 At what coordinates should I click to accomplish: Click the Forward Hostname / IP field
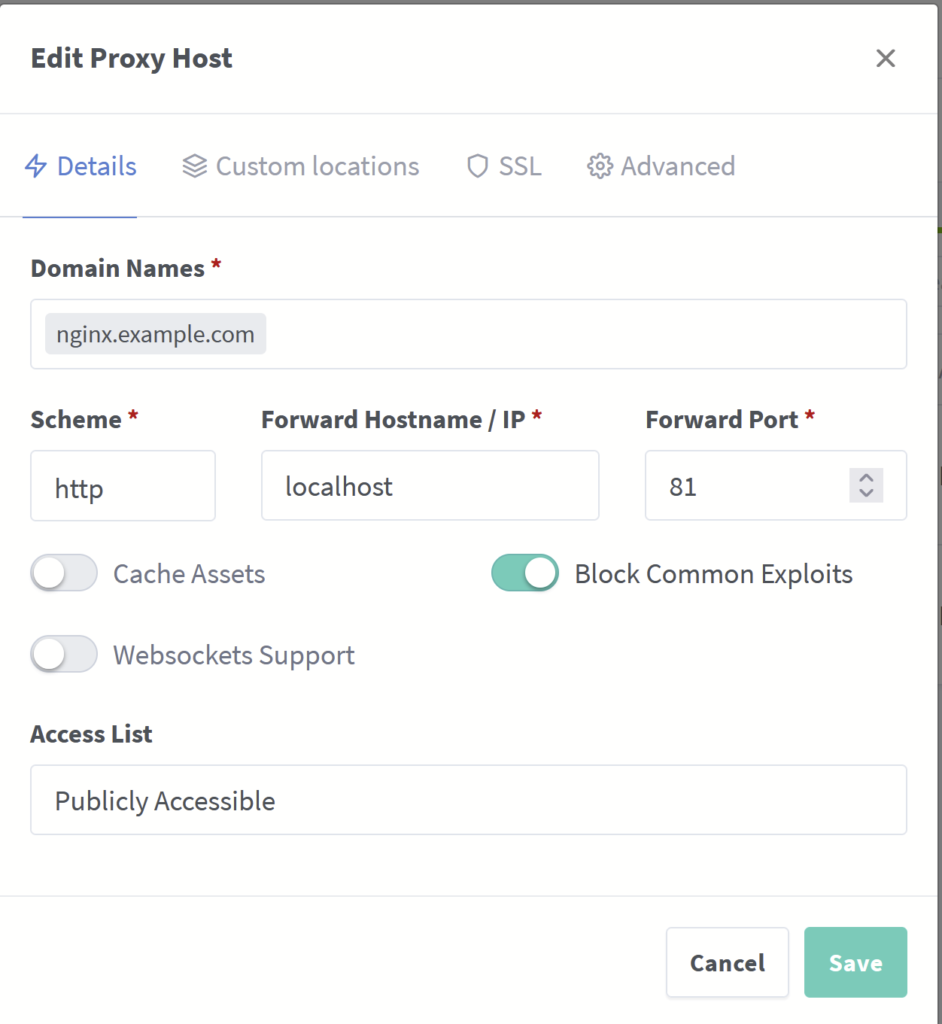tap(430, 486)
